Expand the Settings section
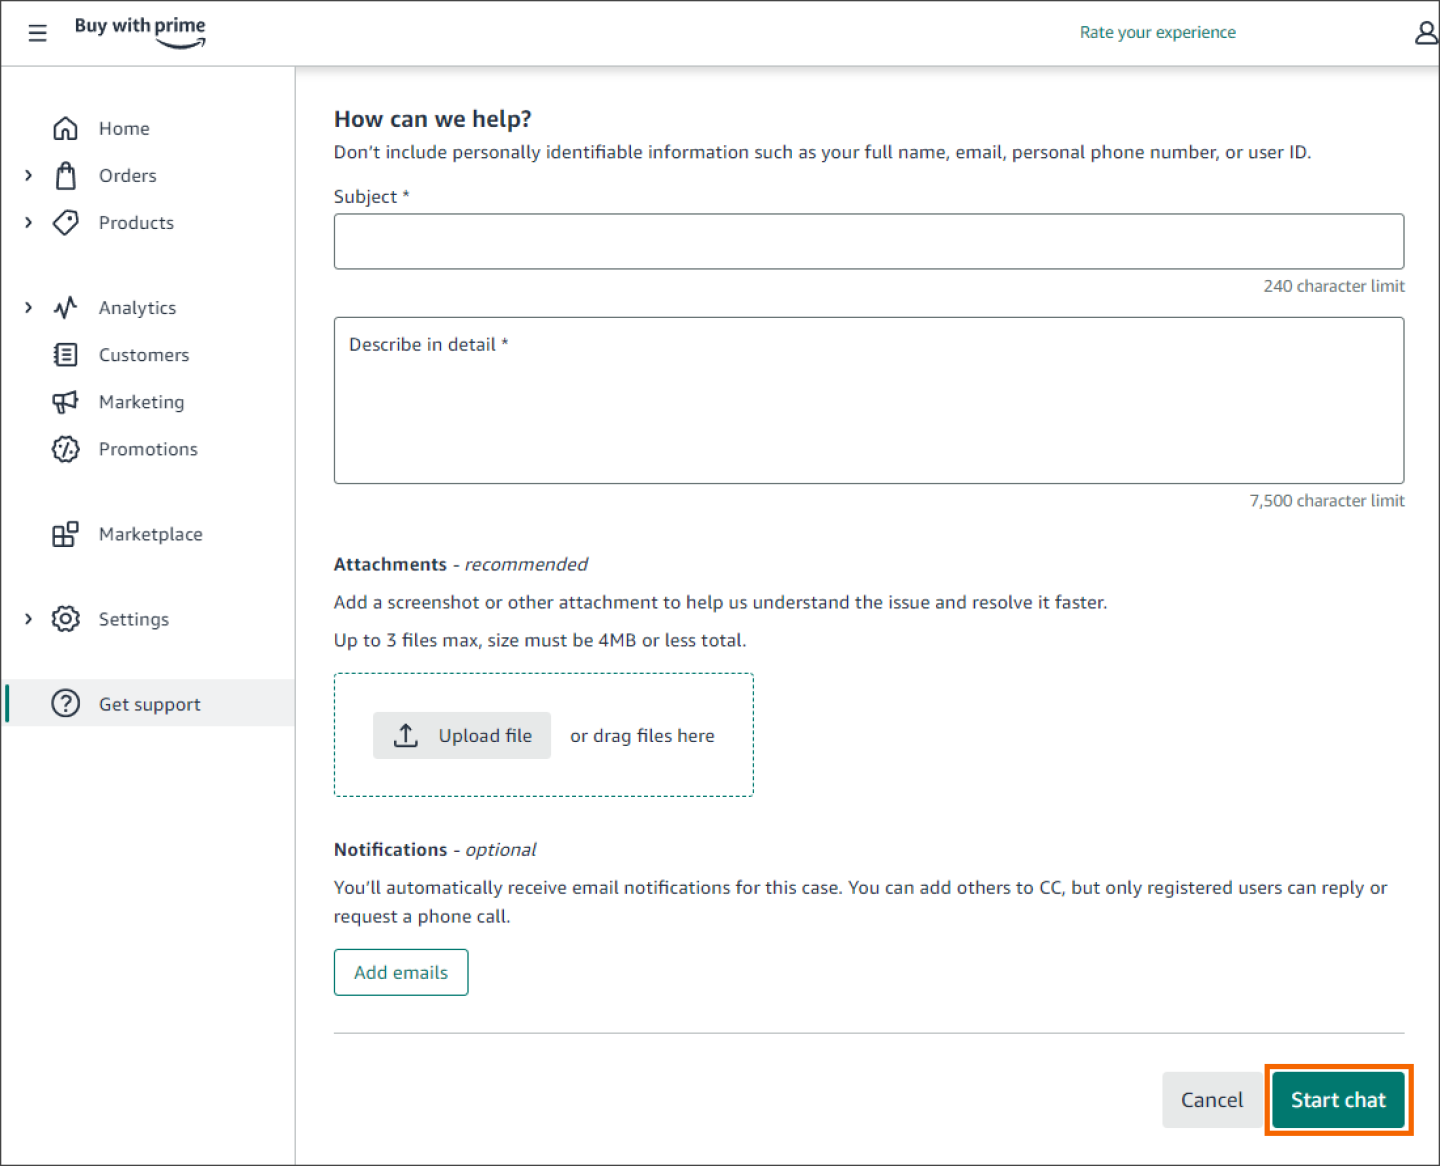Screen dimensions: 1440x1166 coord(28,618)
